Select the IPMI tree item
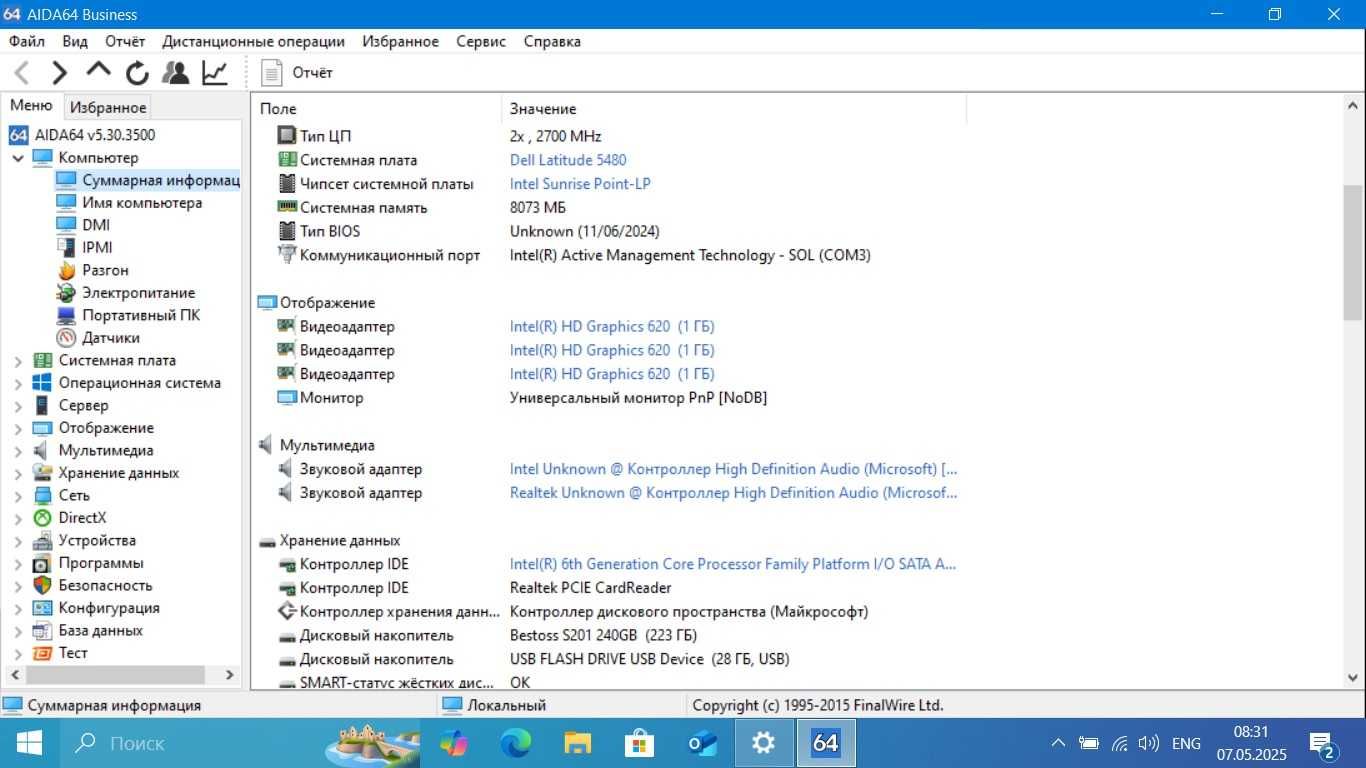 (97, 247)
